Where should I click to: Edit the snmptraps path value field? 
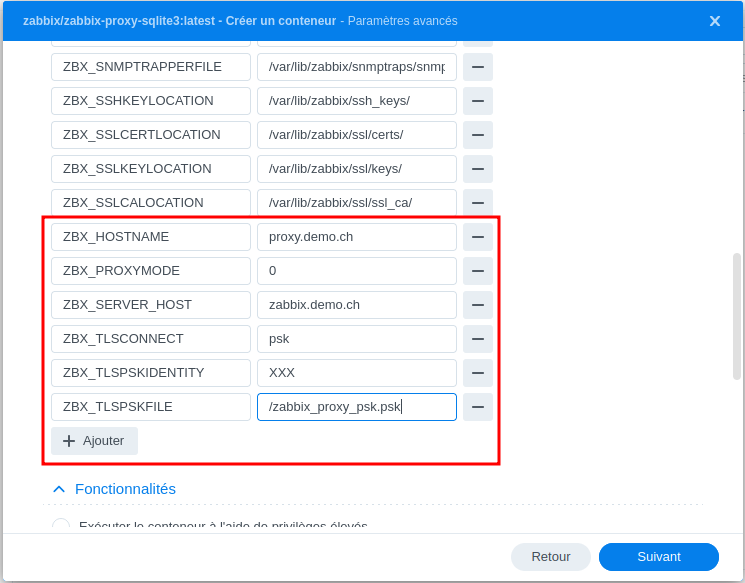click(x=357, y=67)
